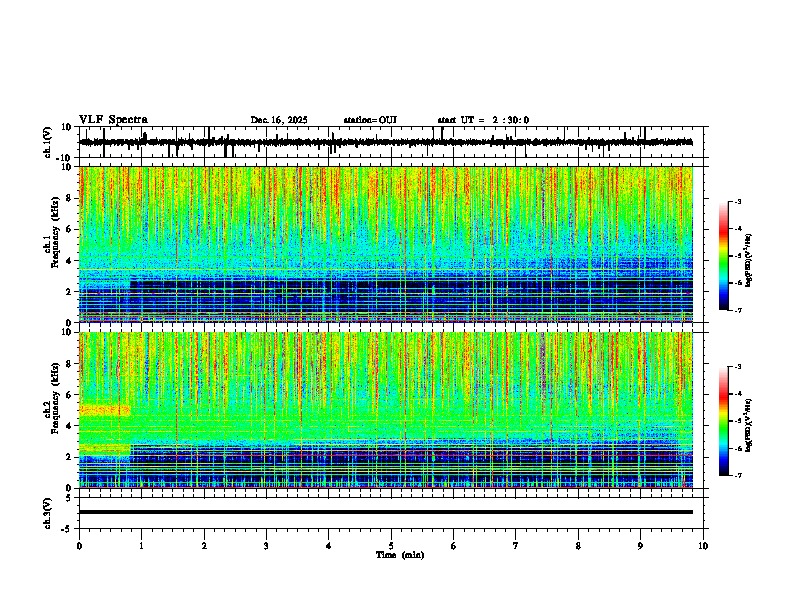Click the ch.1 spectrogram color scale bar

724,256
